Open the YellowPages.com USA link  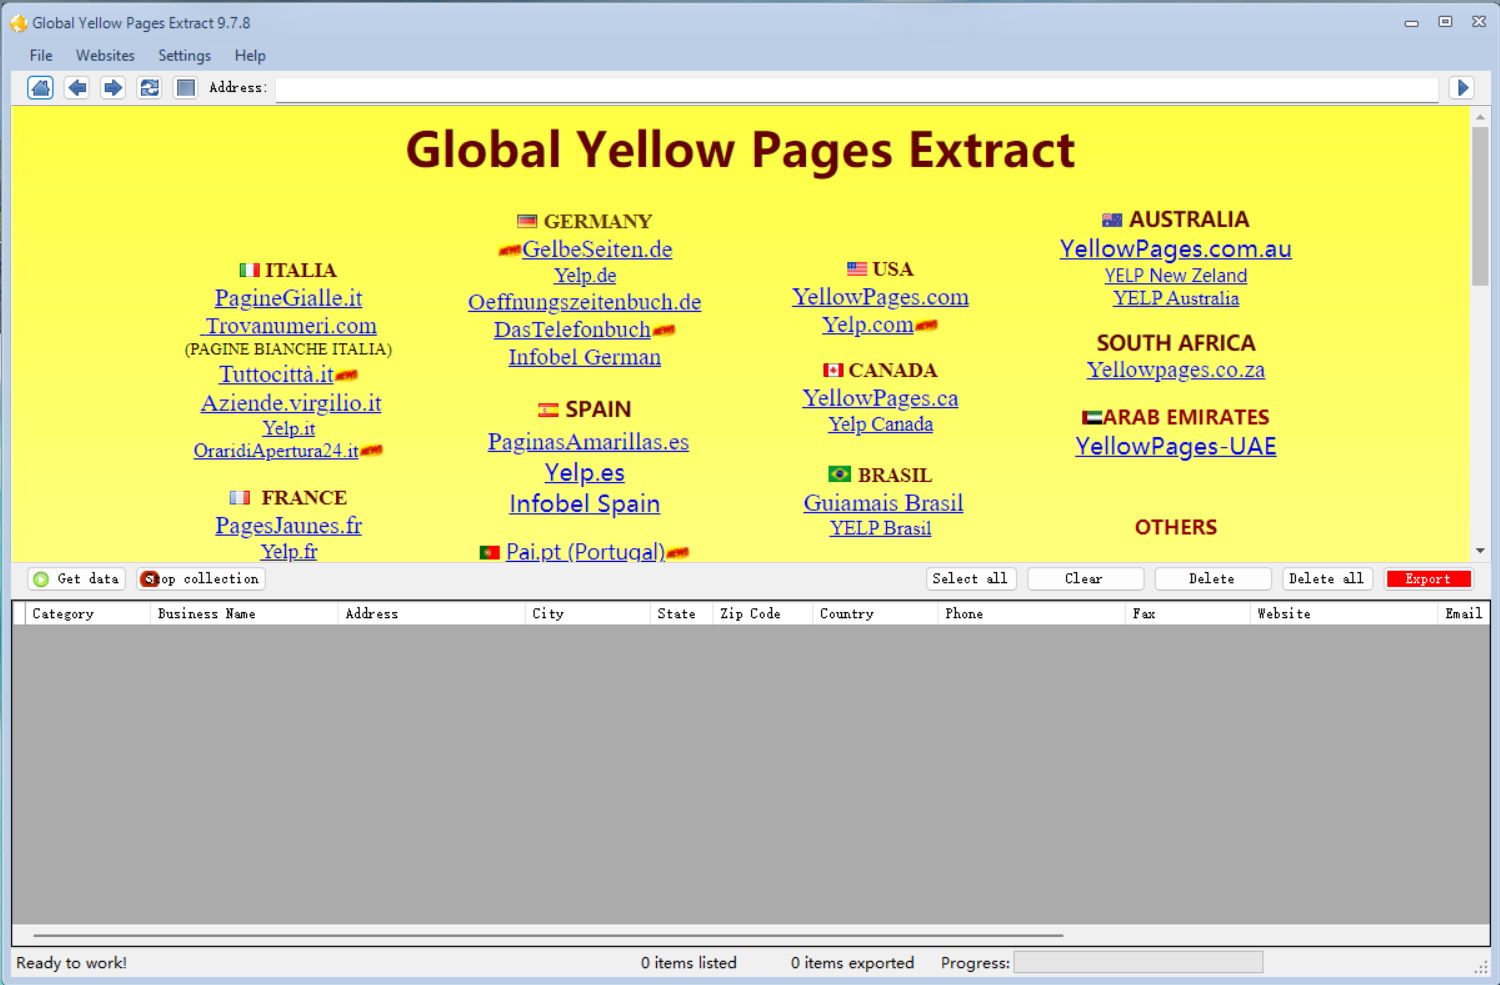coord(880,297)
